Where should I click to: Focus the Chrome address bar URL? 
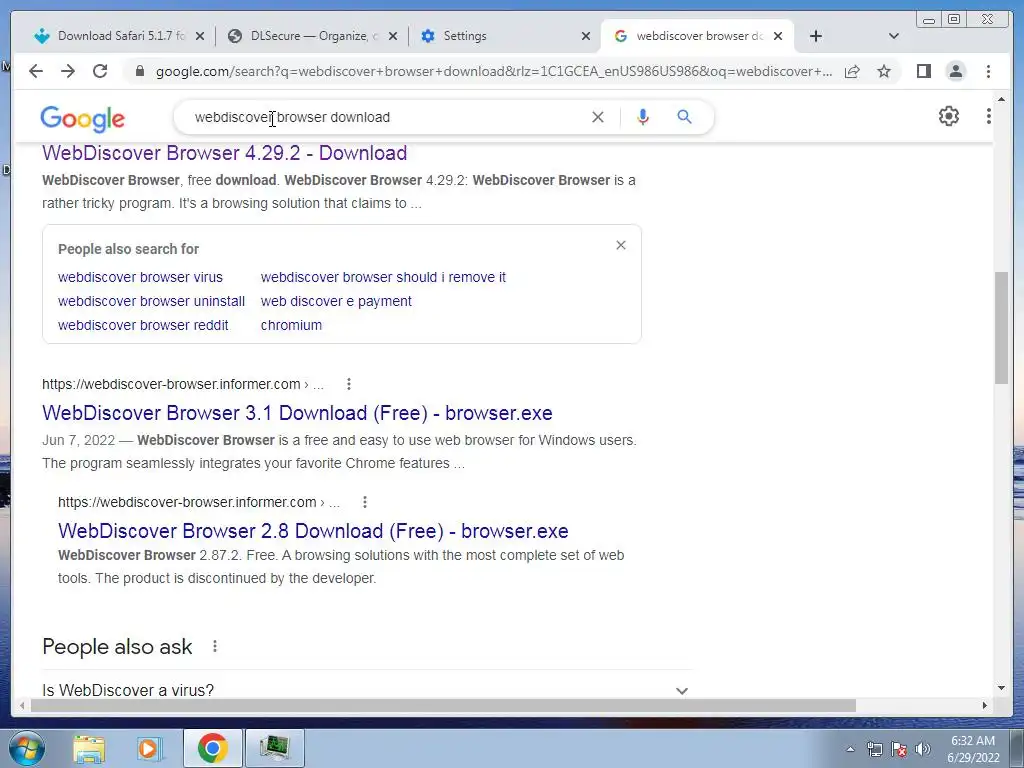[493, 71]
